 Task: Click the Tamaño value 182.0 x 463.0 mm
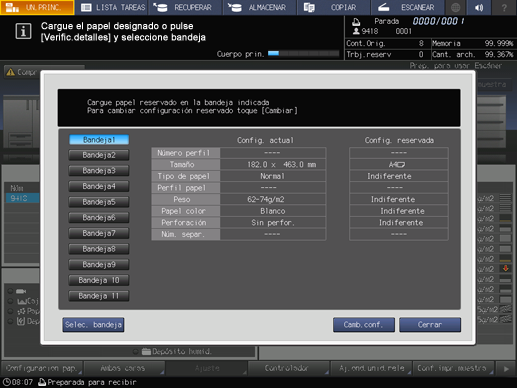[273, 164]
